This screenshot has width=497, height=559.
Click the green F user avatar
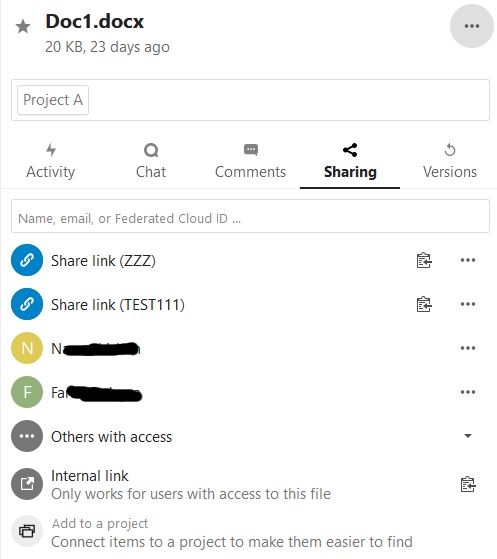point(27,392)
